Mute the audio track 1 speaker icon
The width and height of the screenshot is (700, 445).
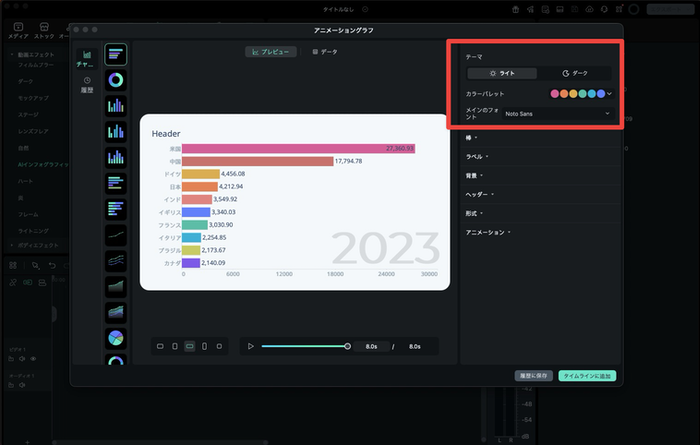coord(22,385)
